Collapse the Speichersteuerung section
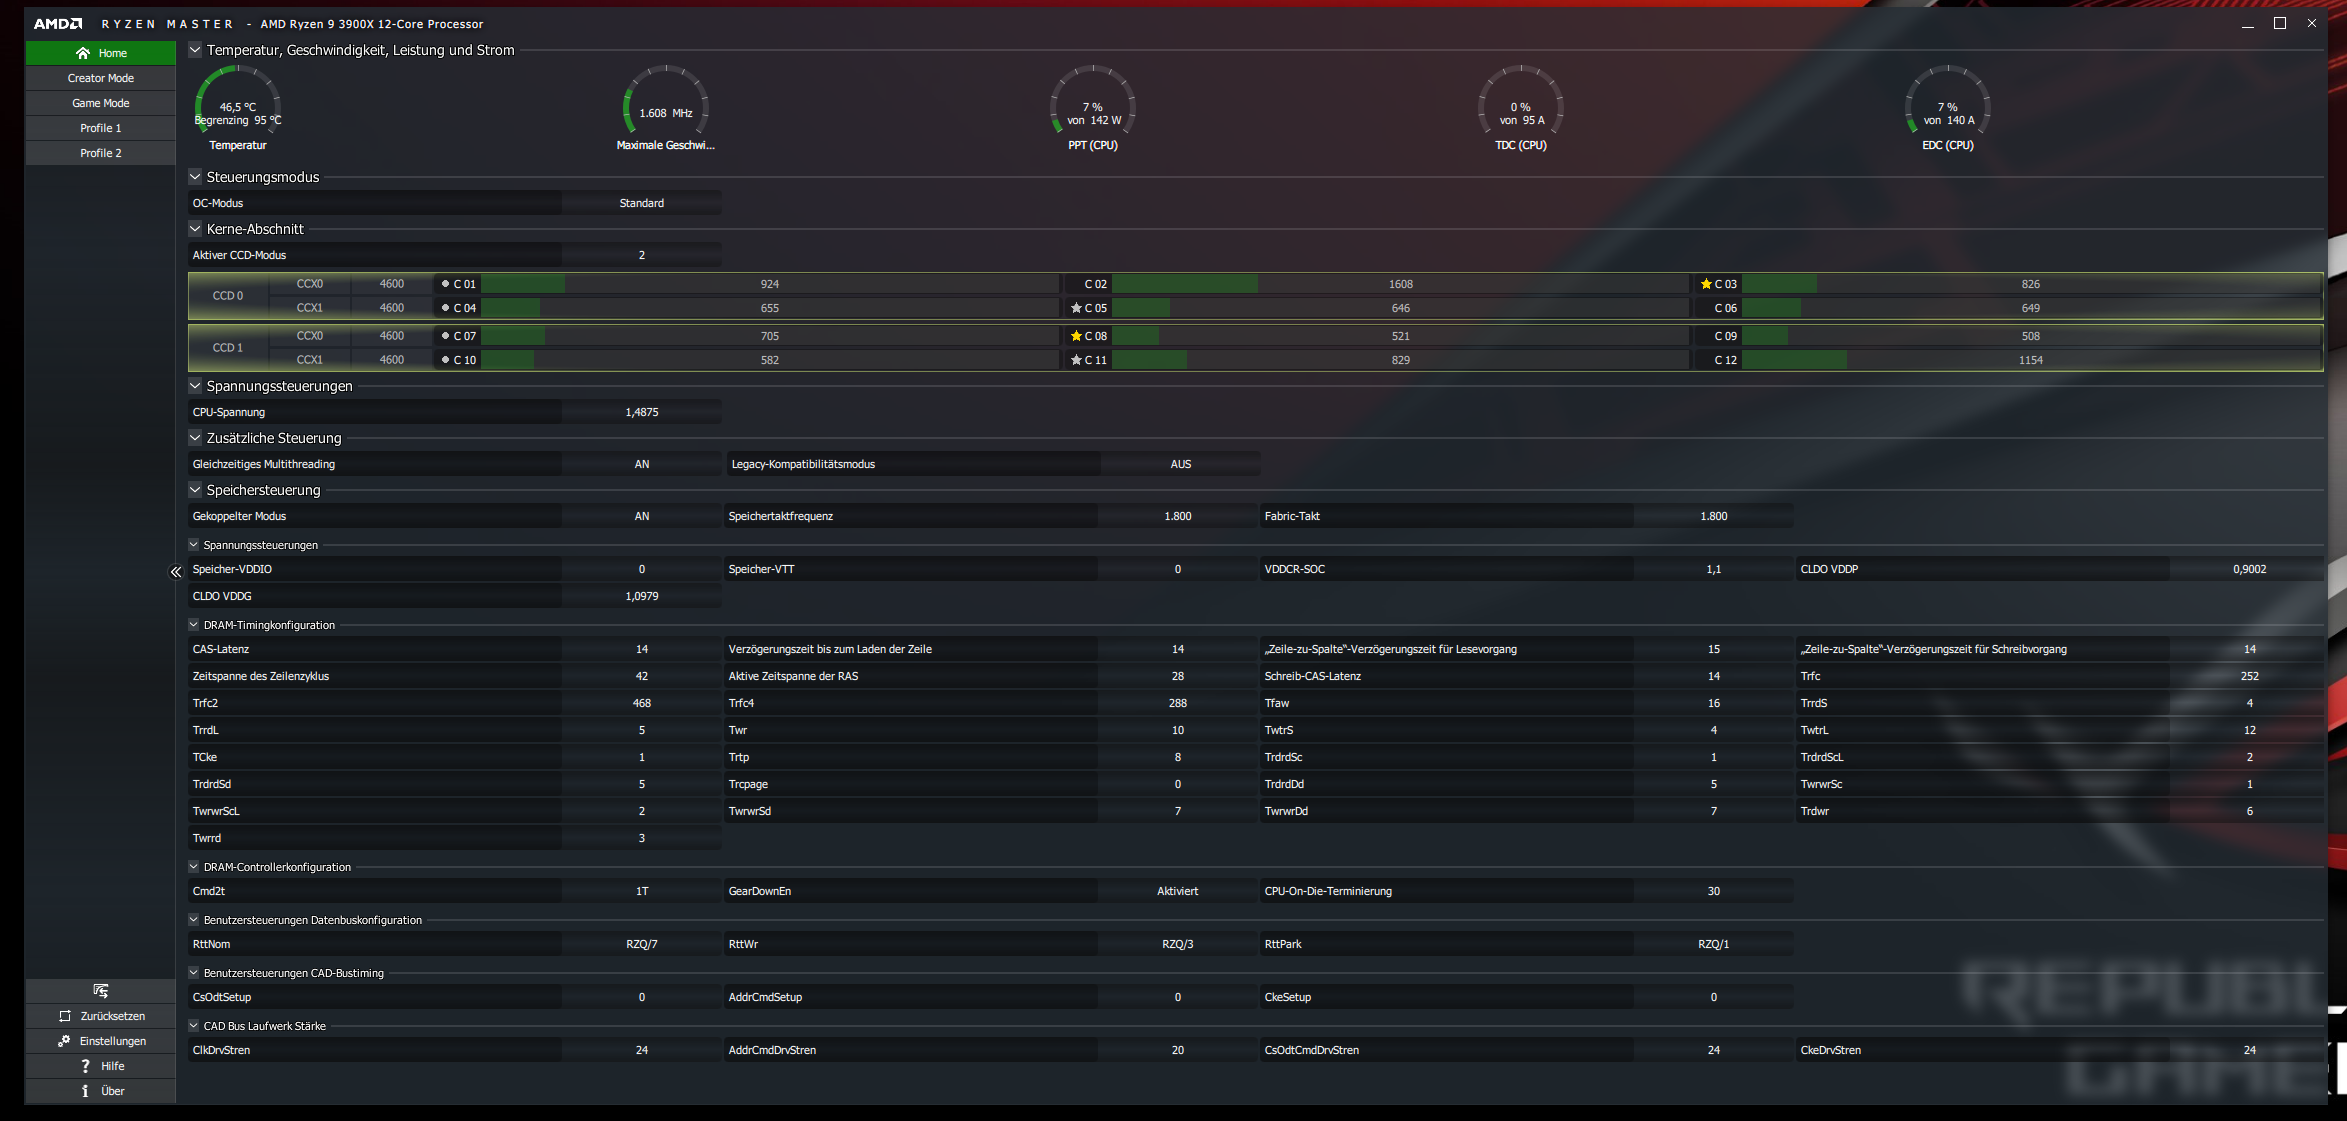The width and height of the screenshot is (2347, 1121). point(196,490)
